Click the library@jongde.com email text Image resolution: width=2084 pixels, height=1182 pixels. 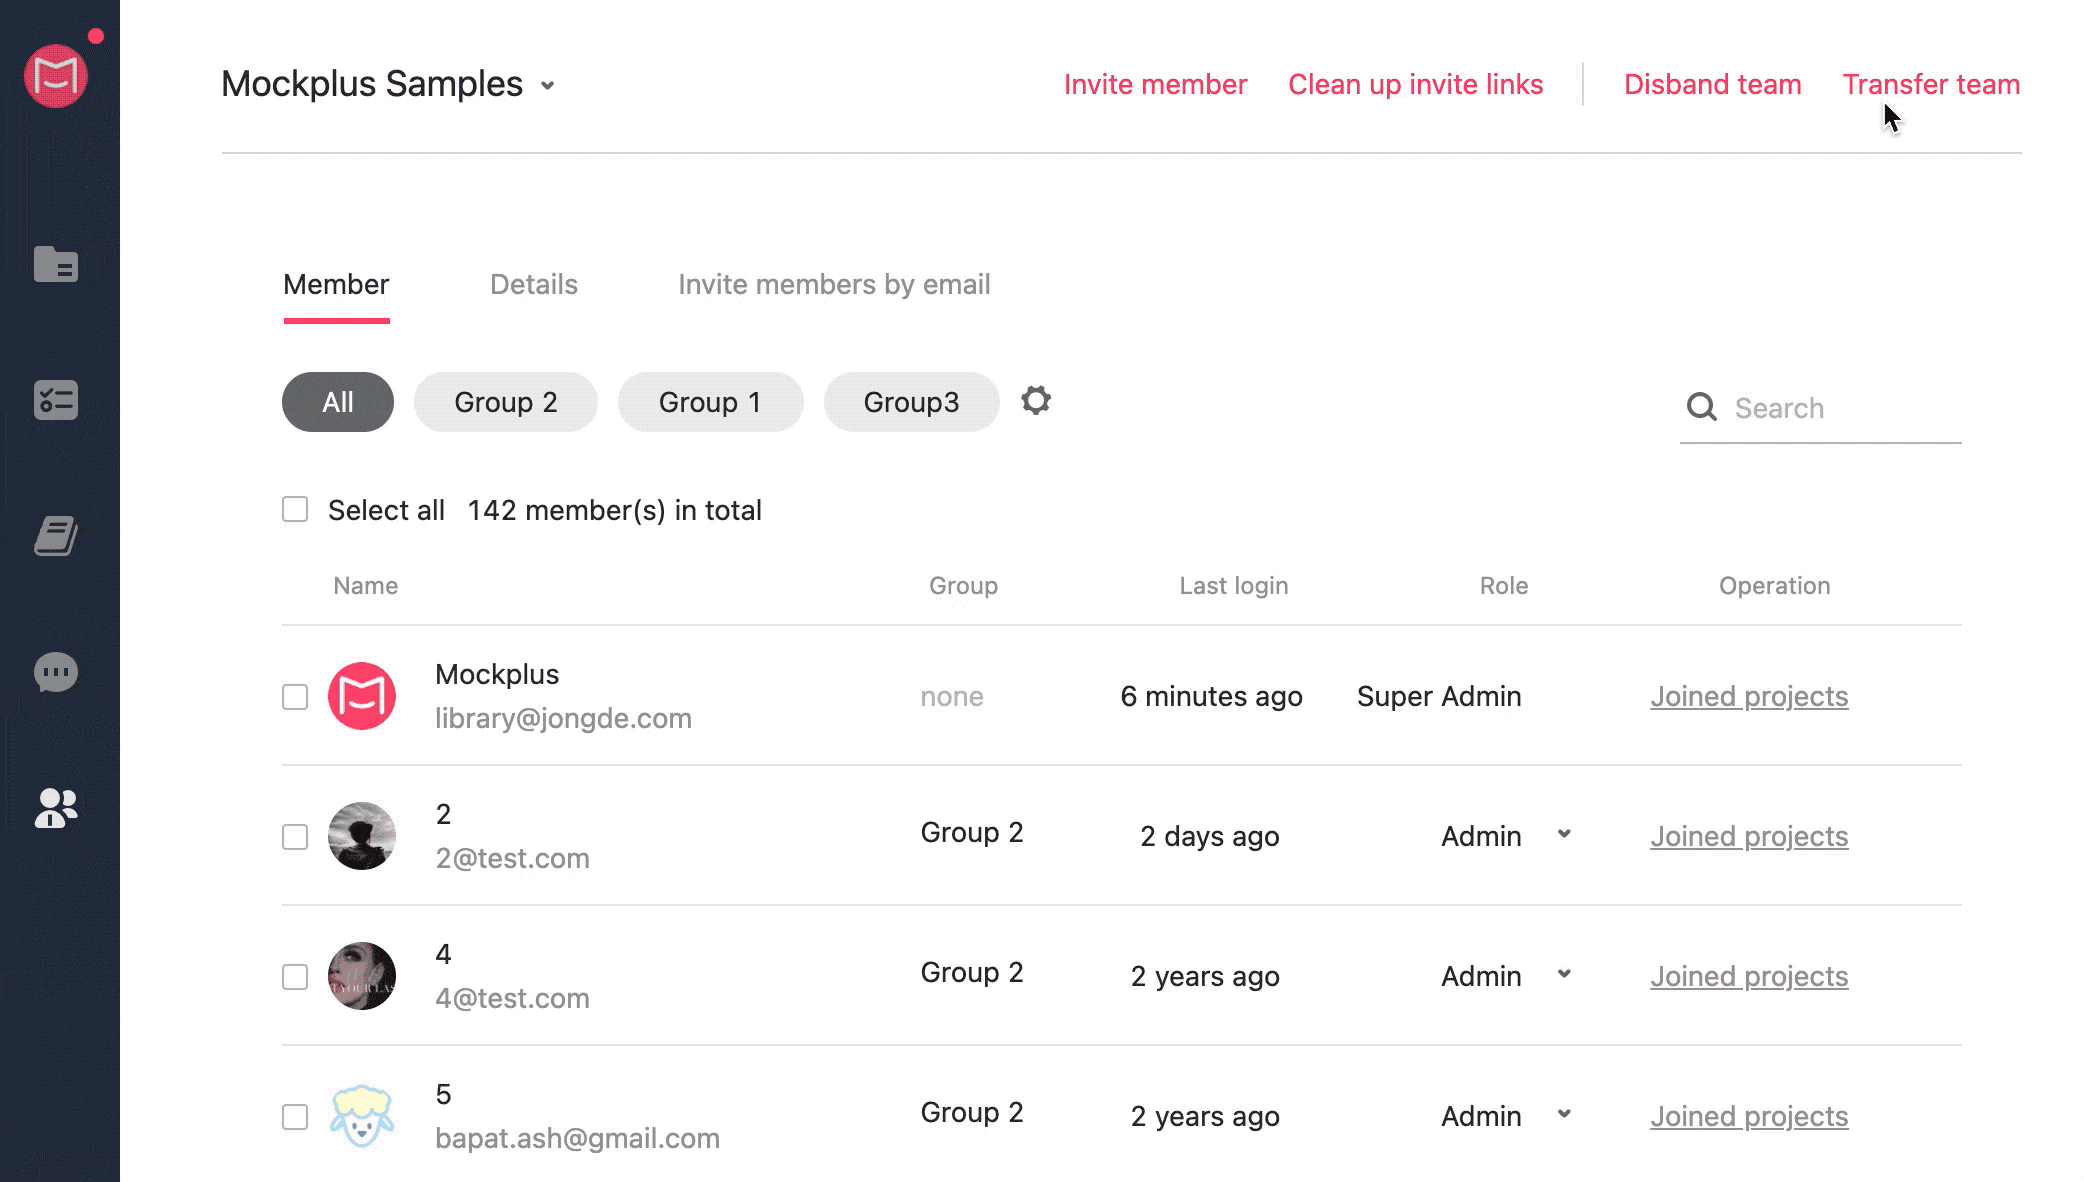(563, 718)
